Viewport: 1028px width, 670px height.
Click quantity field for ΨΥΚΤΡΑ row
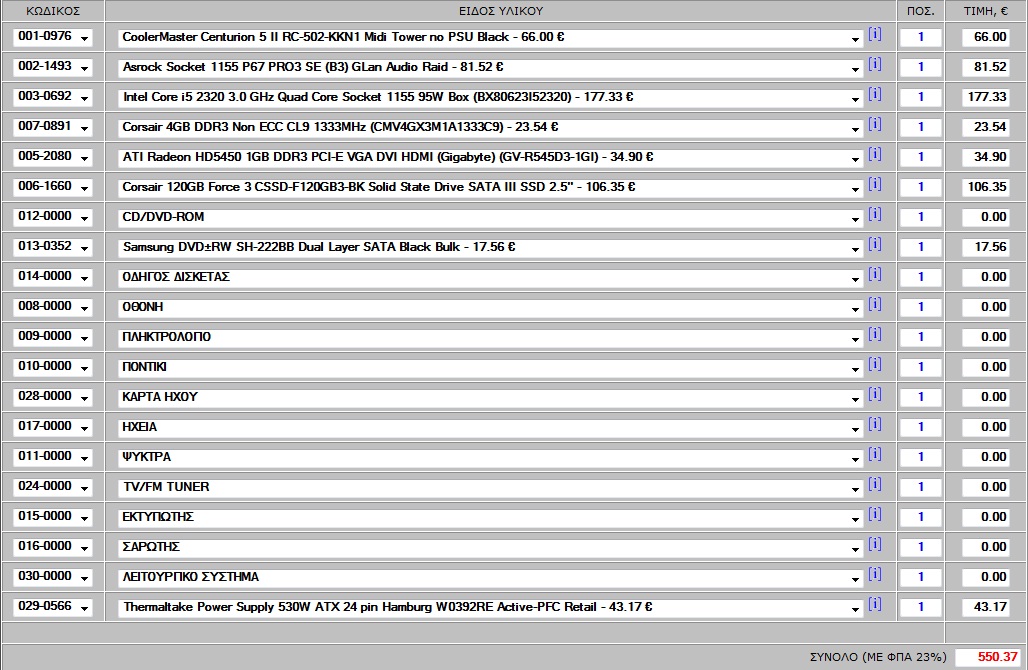920,458
